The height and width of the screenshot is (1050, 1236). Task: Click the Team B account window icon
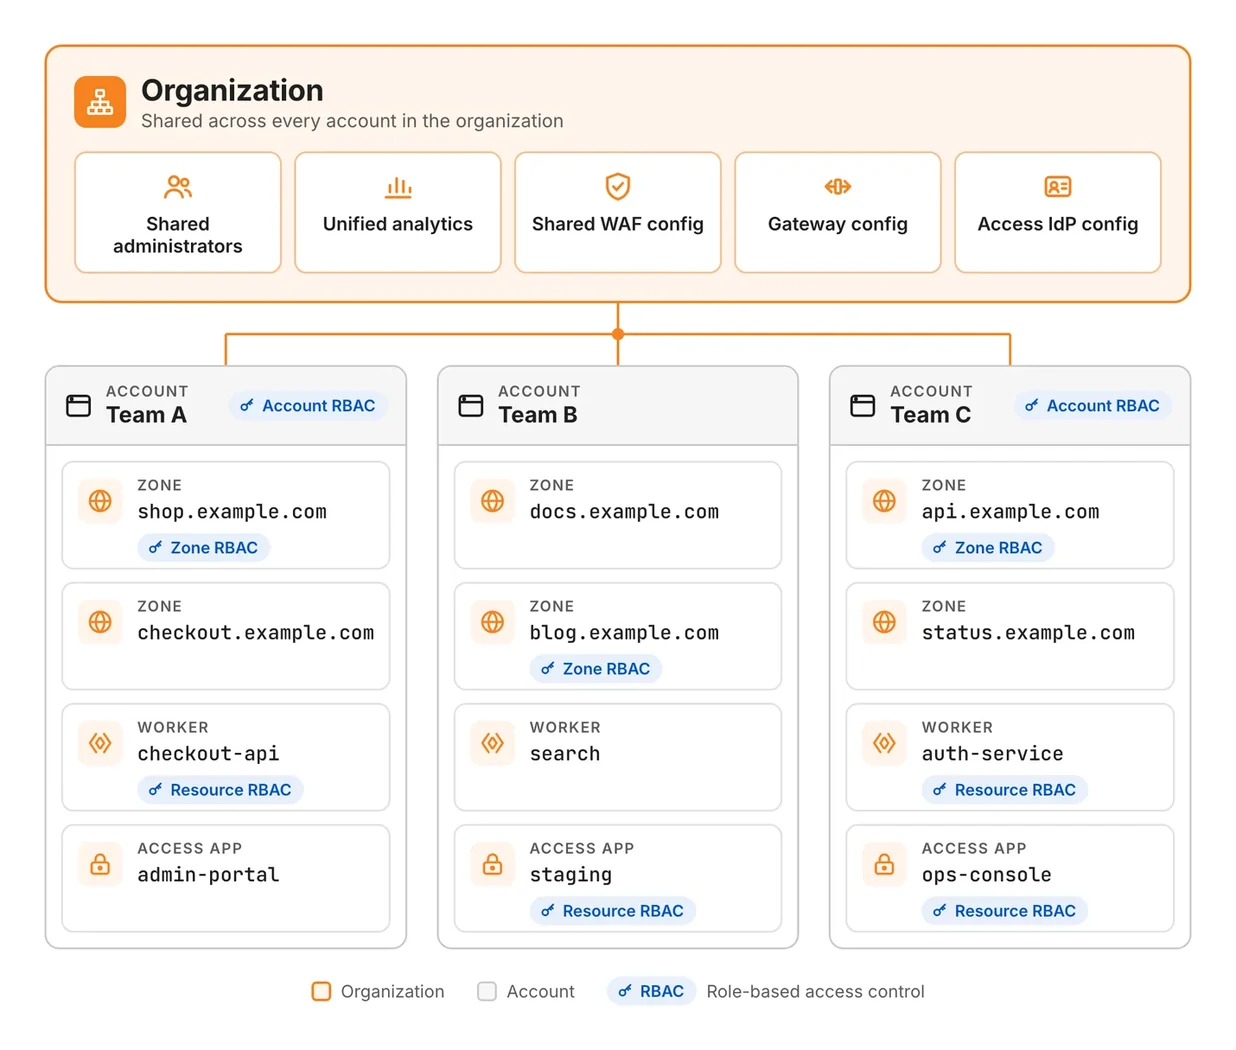(471, 405)
